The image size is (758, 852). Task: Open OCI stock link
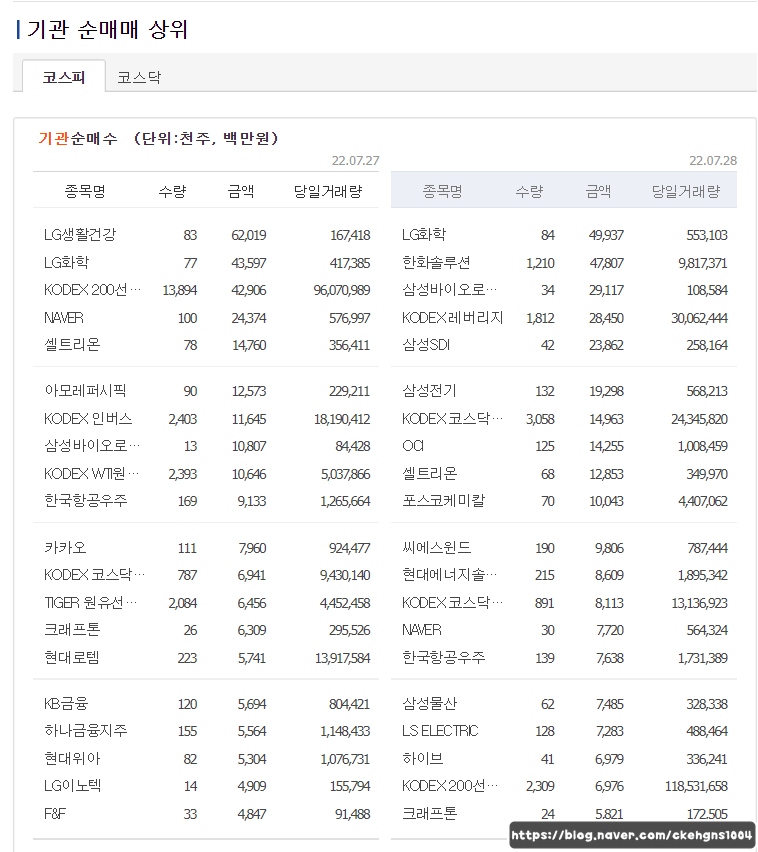click(413, 446)
